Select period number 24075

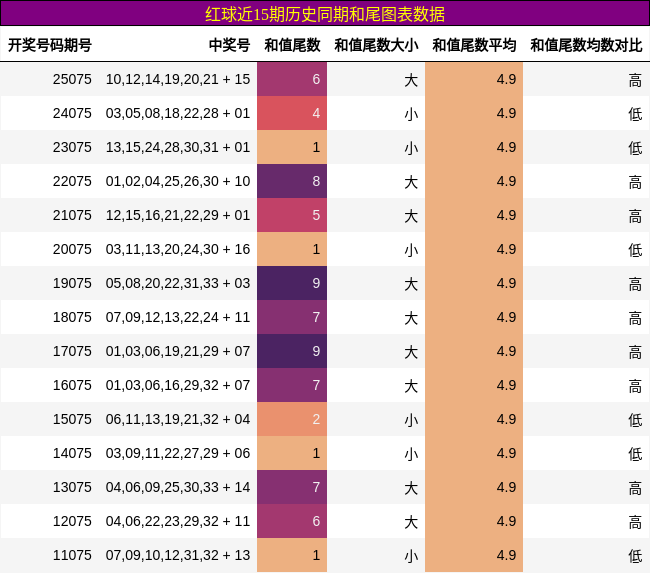pyautogui.click(x=72, y=113)
